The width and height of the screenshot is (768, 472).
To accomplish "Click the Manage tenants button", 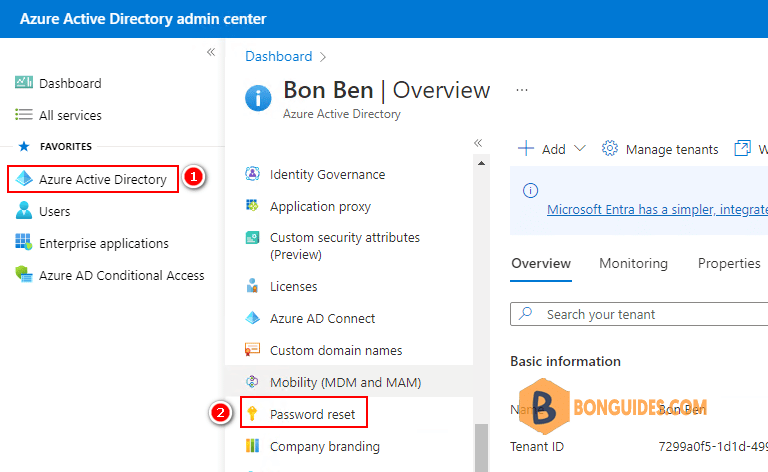I will pyautogui.click(x=660, y=149).
